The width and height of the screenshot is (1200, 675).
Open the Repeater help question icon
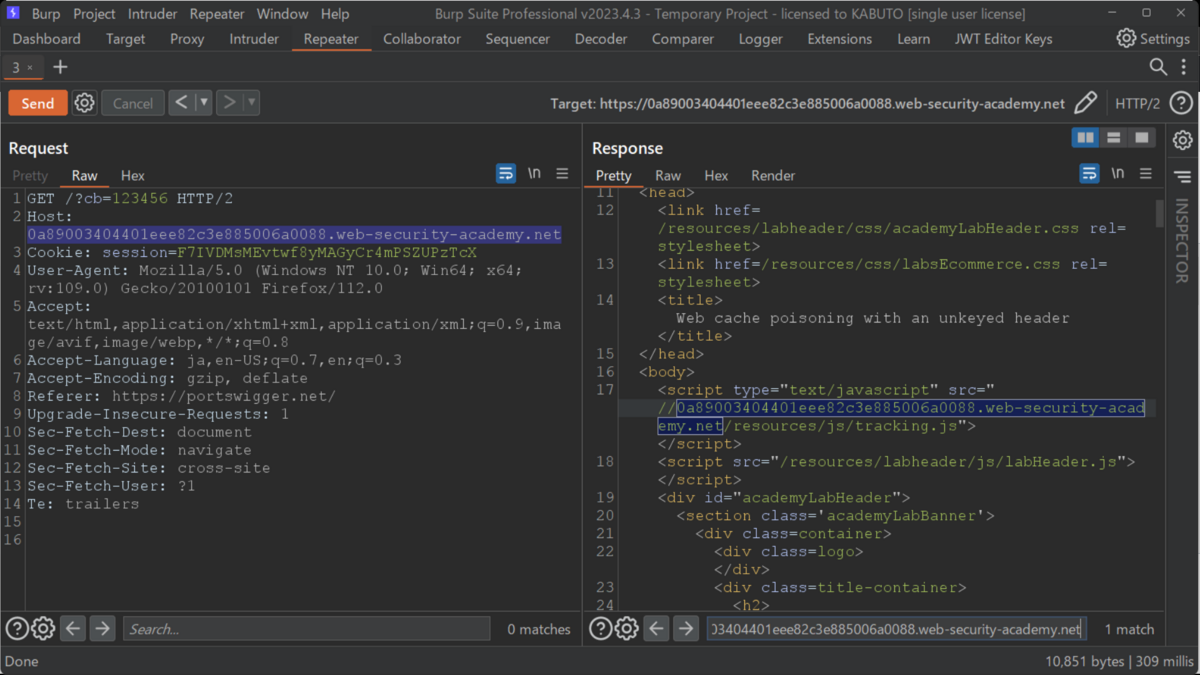[x=1181, y=103]
